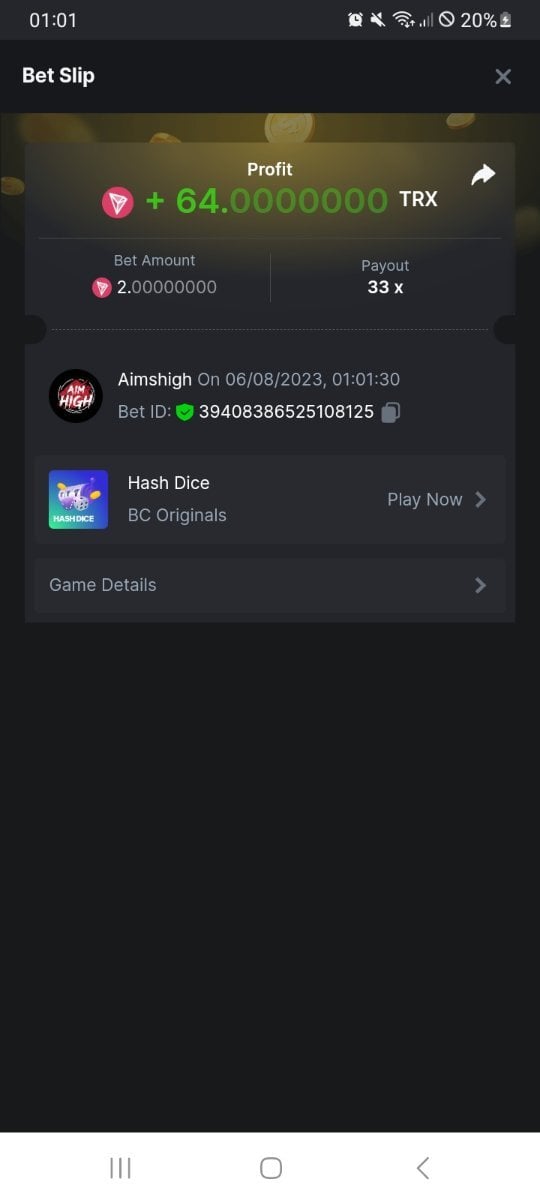Close the Bet Slip panel
The width and height of the screenshot is (540, 1200).
pyautogui.click(x=503, y=76)
